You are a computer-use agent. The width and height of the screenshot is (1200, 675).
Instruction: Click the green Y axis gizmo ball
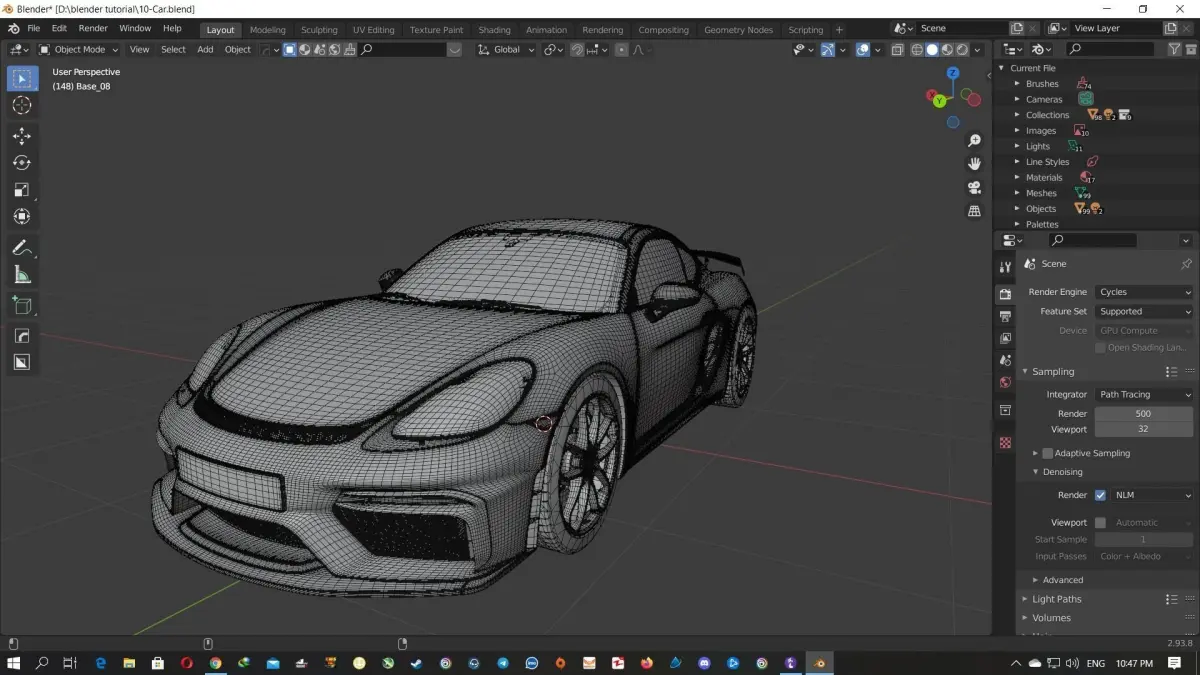click(939, 101)
